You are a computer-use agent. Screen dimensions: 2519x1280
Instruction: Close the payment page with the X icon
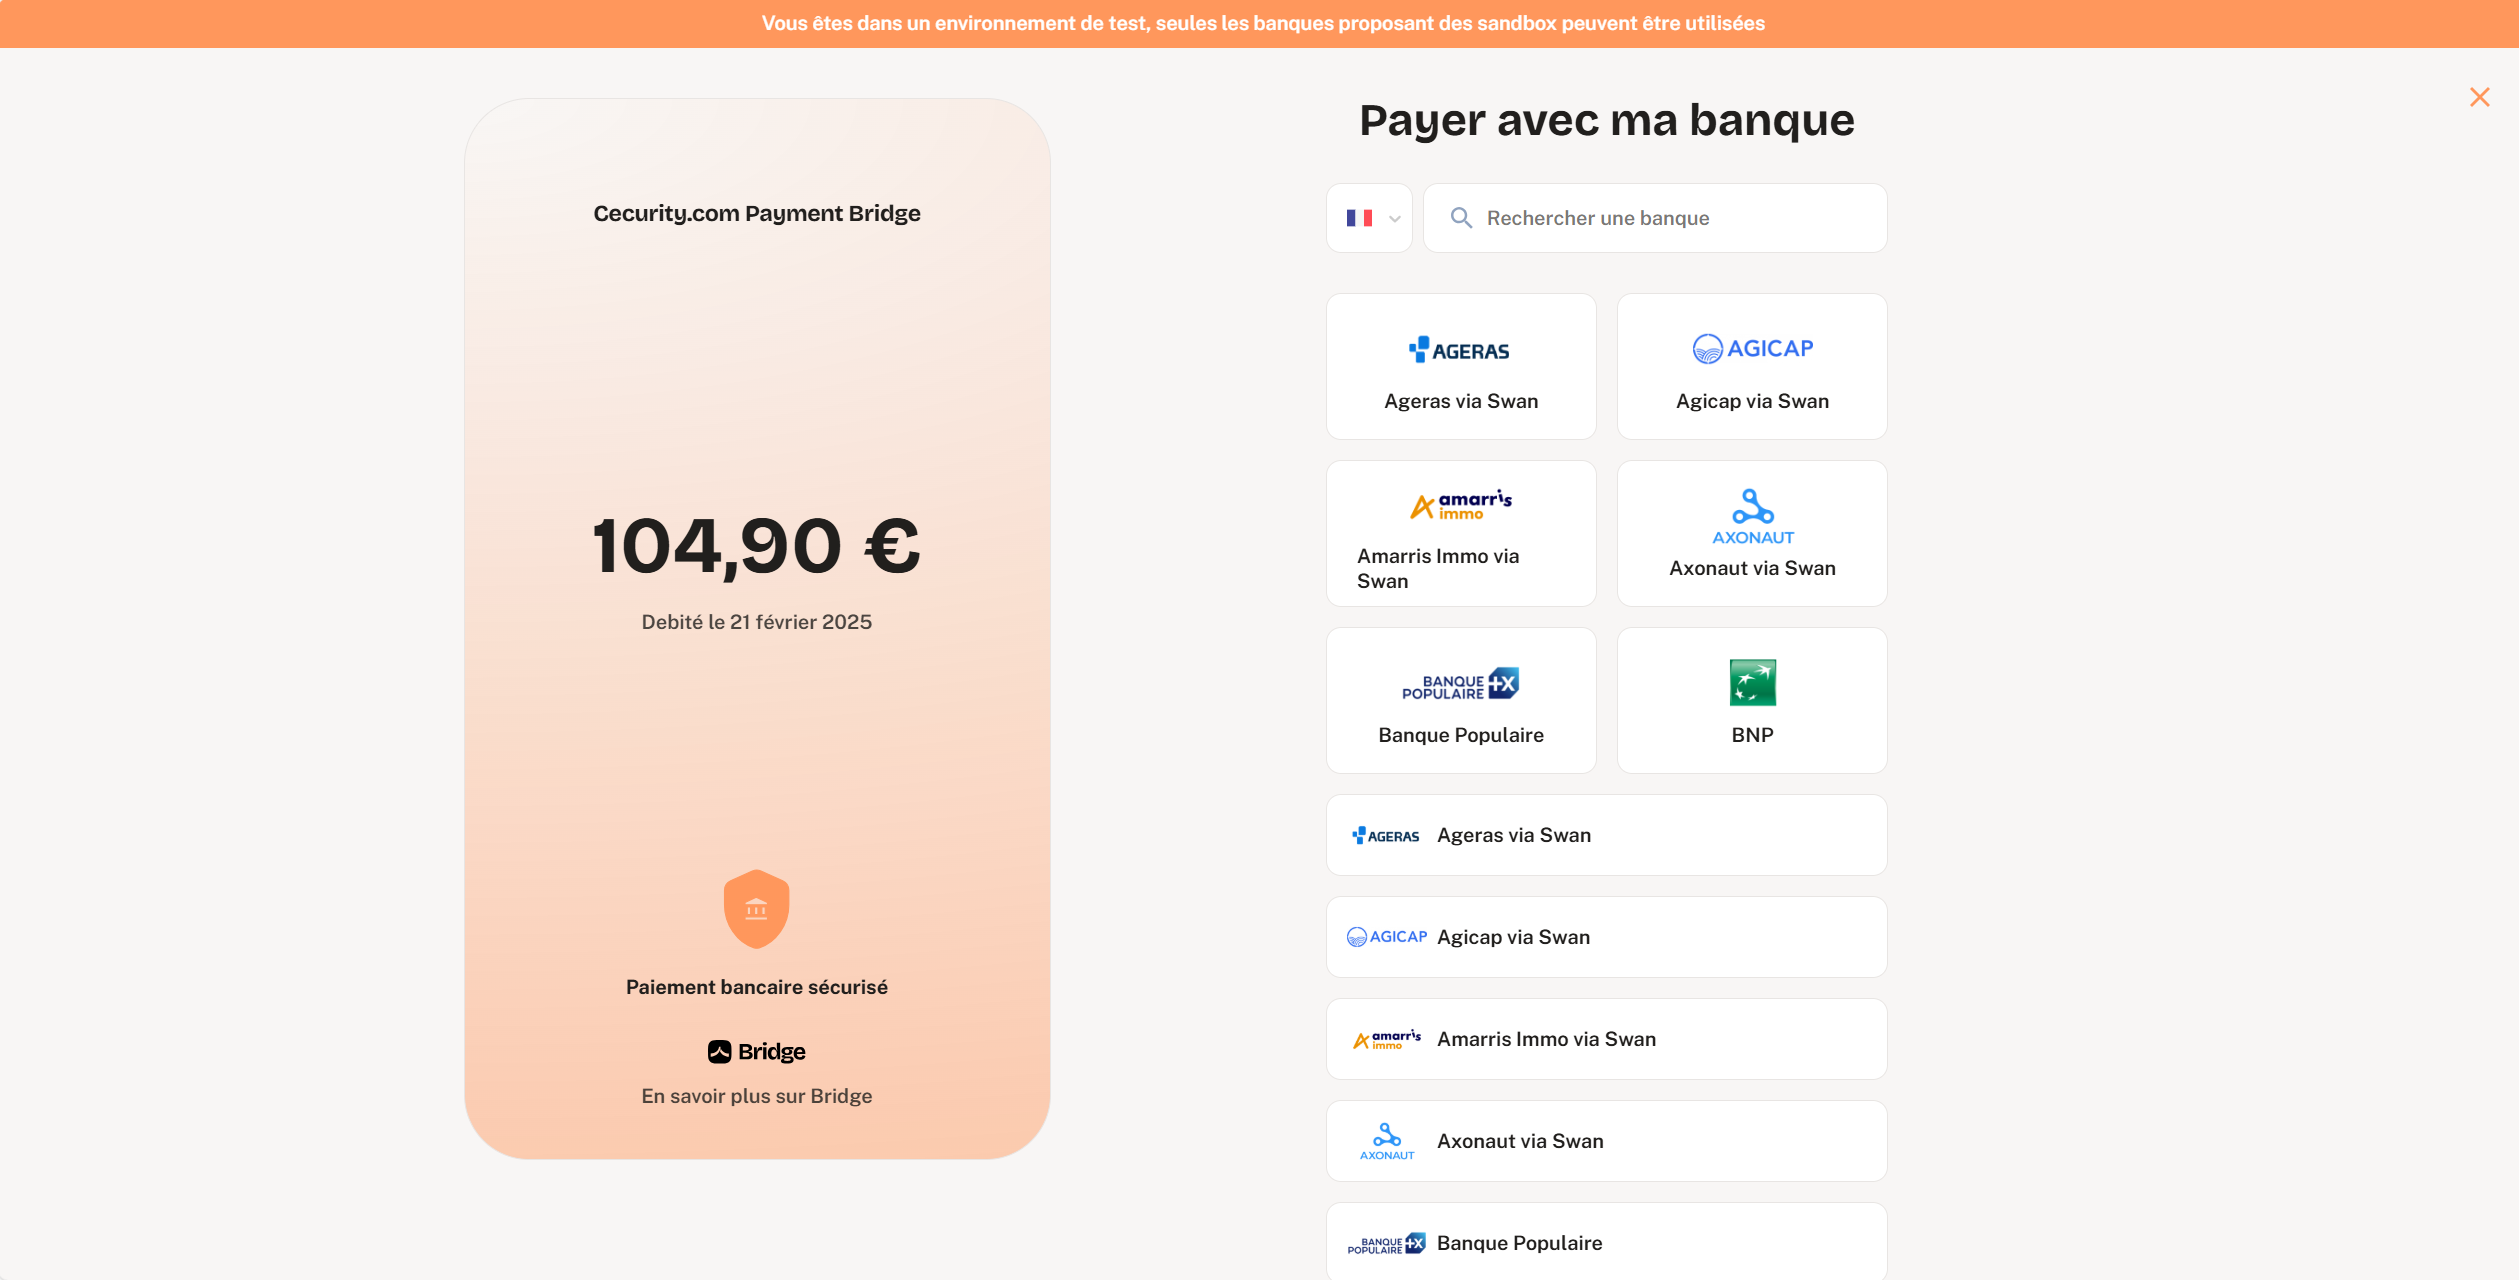pos(2479,97)
